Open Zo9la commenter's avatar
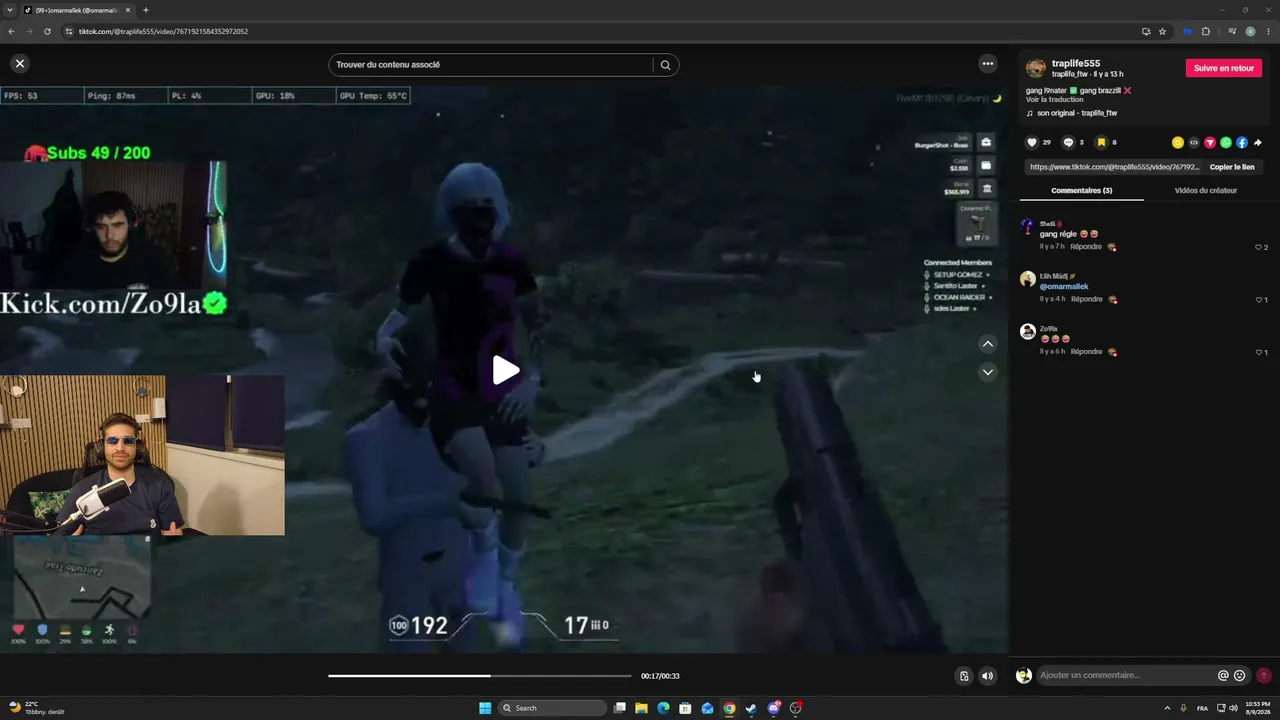This screenshot has width=1280, height=720. (x=1028, y=332)
